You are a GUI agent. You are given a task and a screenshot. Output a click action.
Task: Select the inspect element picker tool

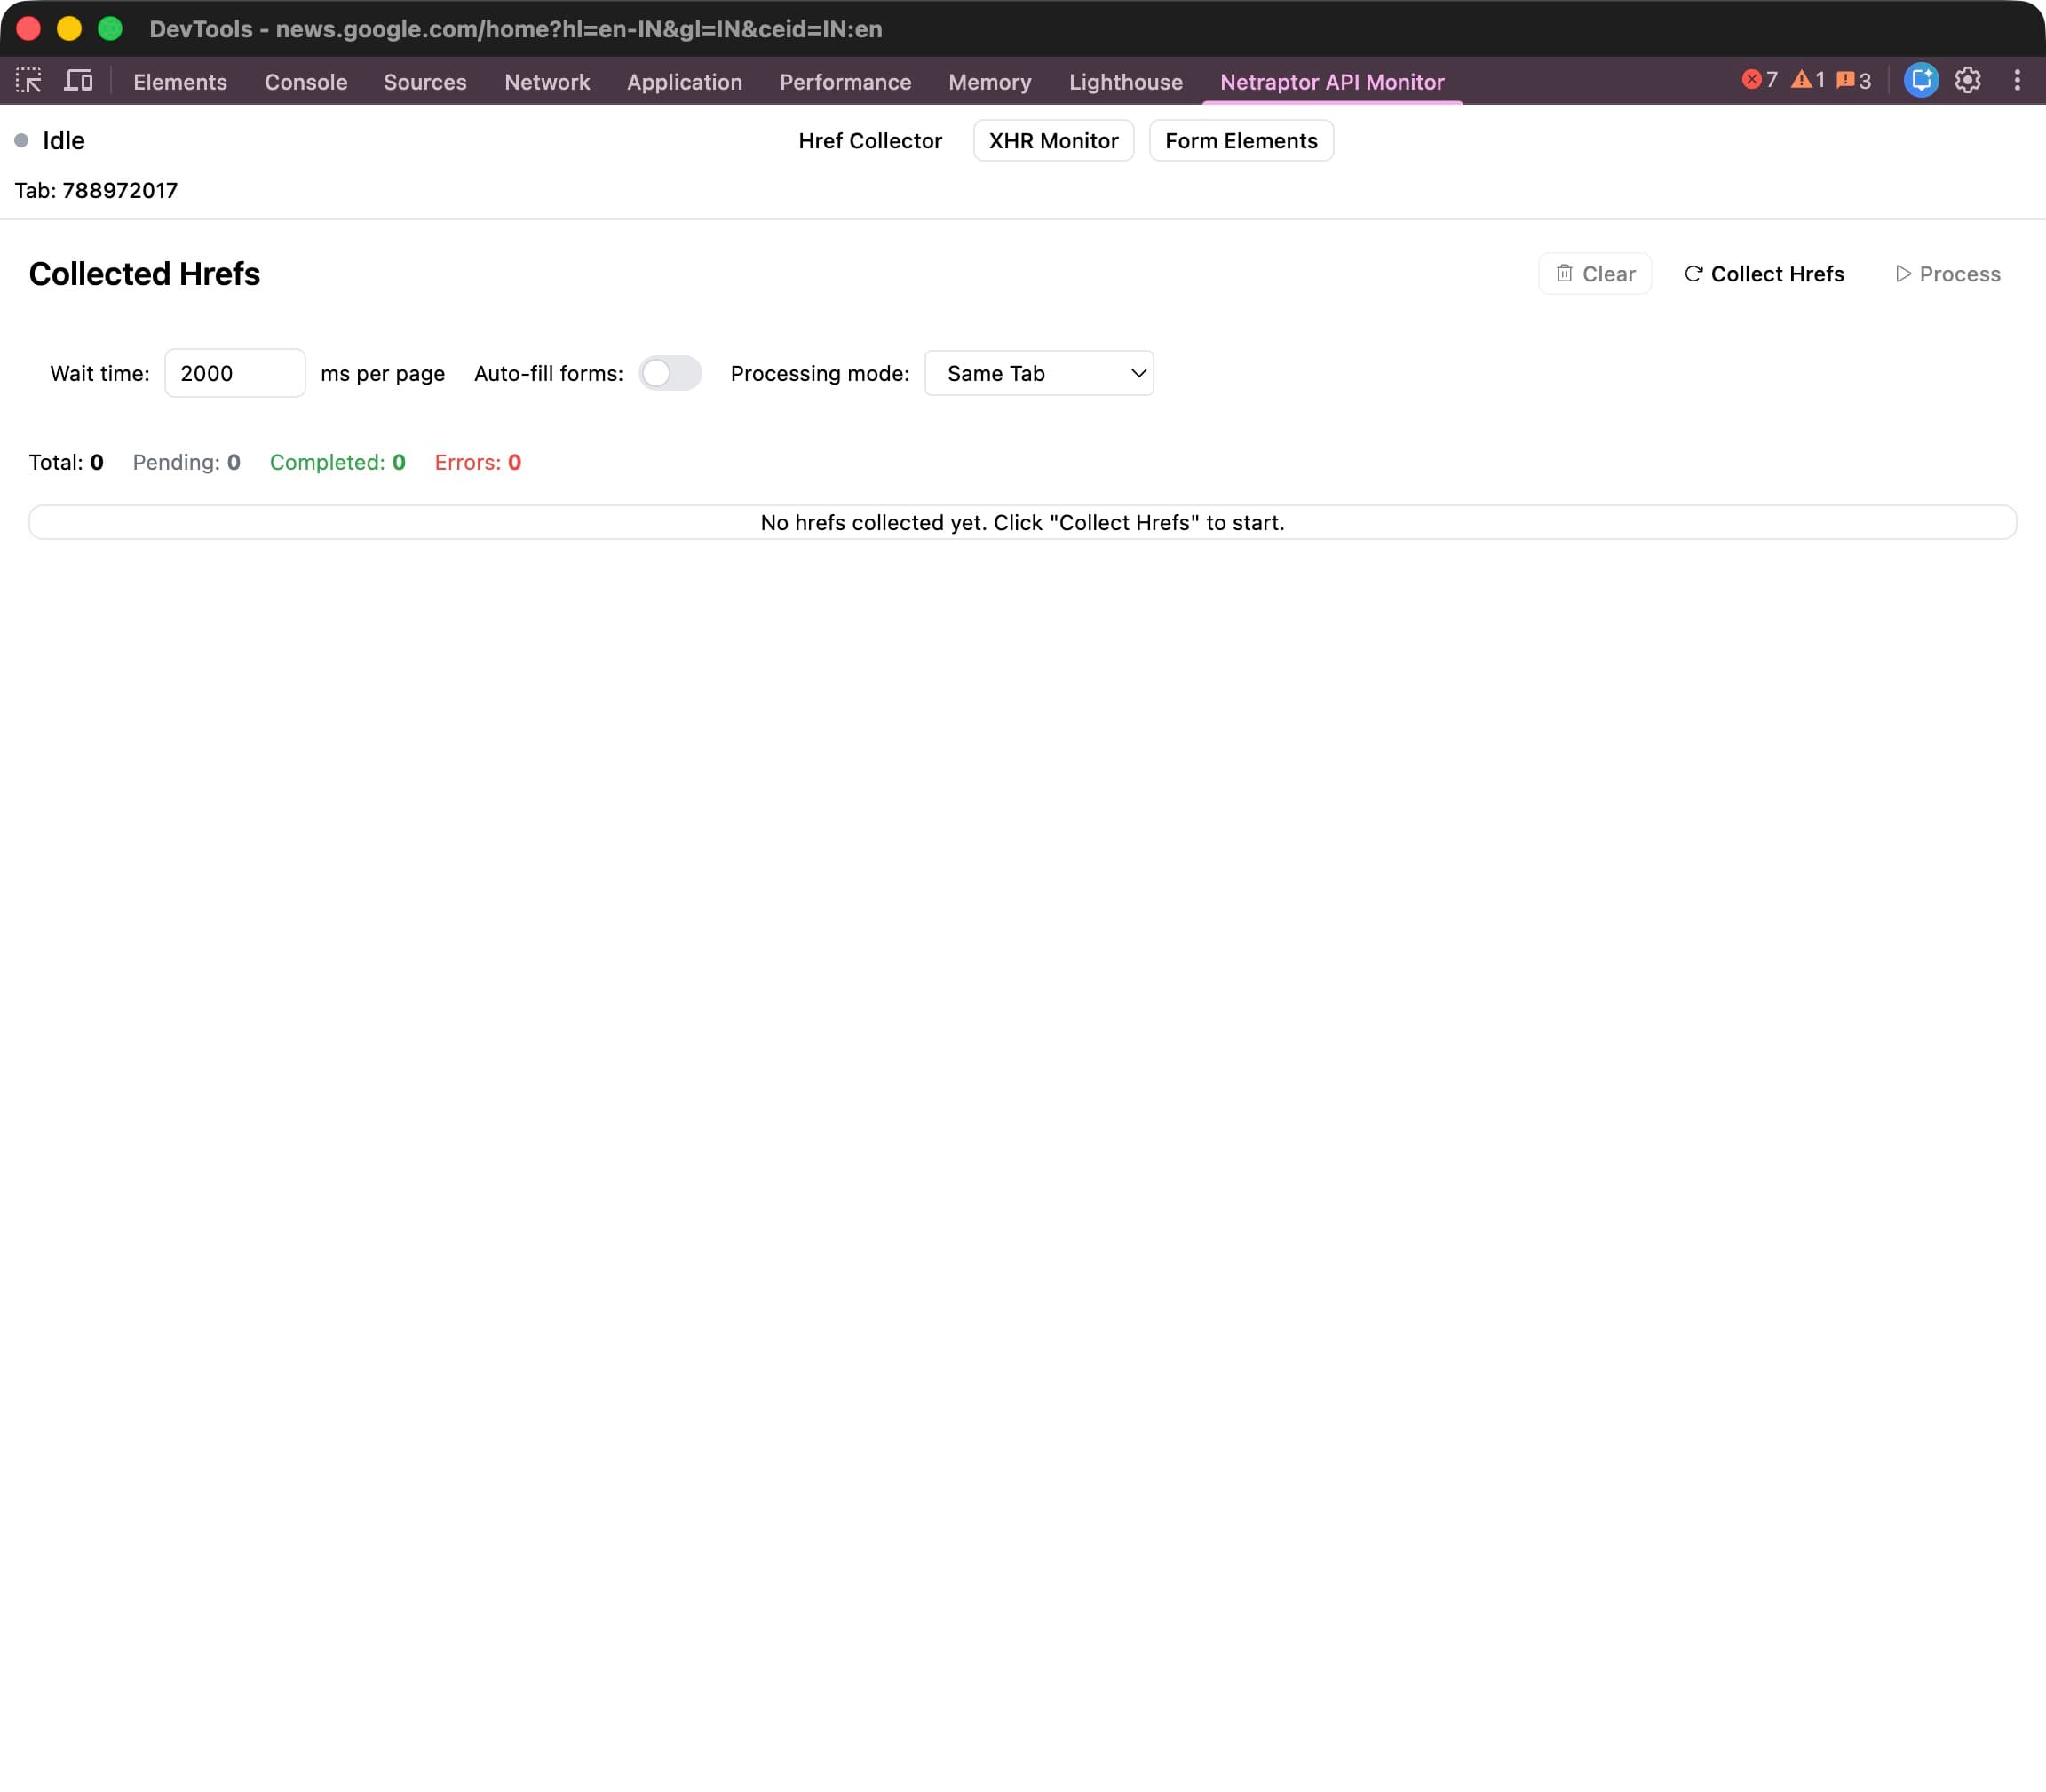coord(29,80)
